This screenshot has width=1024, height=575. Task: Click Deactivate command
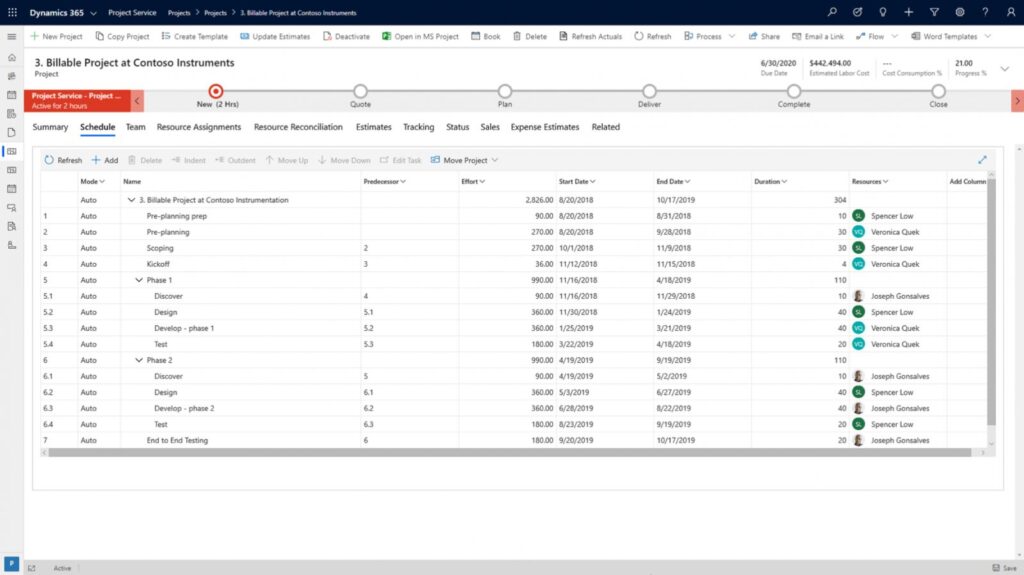pyautogui.click(x=346, y=37)
